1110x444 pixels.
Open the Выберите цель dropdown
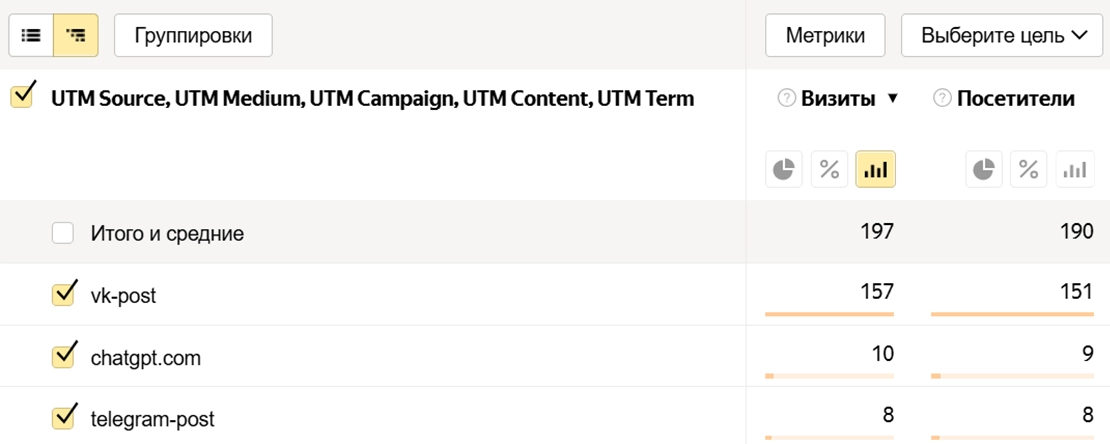pos(1003,36)
